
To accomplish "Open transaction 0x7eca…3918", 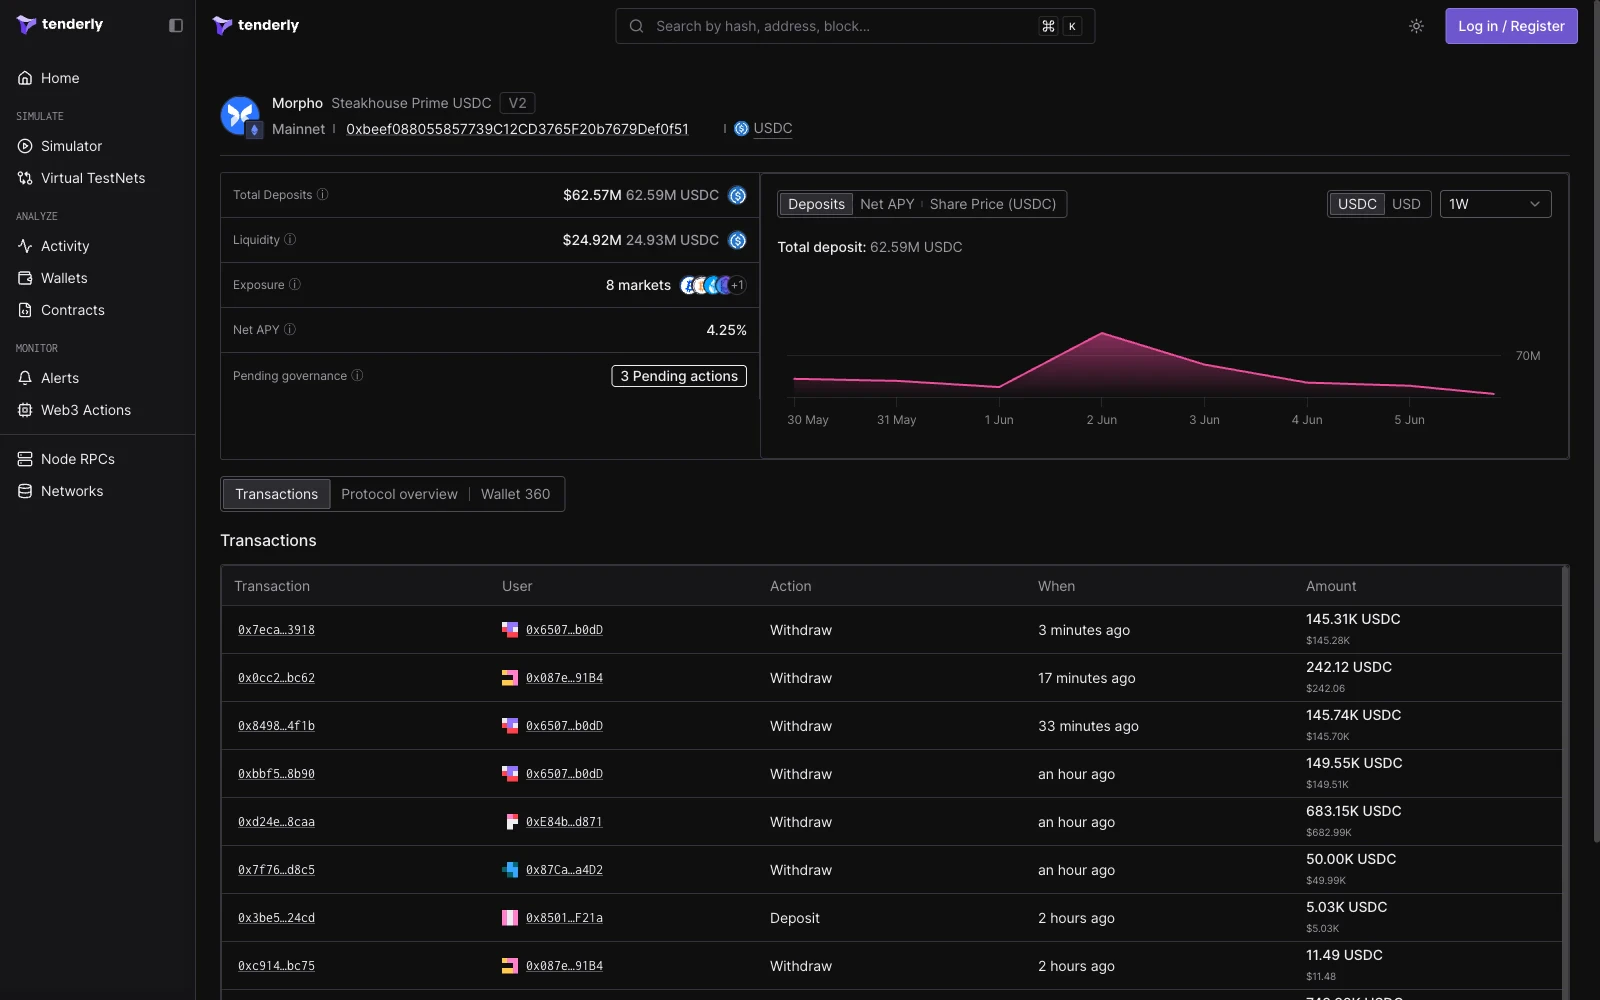I will click(276, 630).
